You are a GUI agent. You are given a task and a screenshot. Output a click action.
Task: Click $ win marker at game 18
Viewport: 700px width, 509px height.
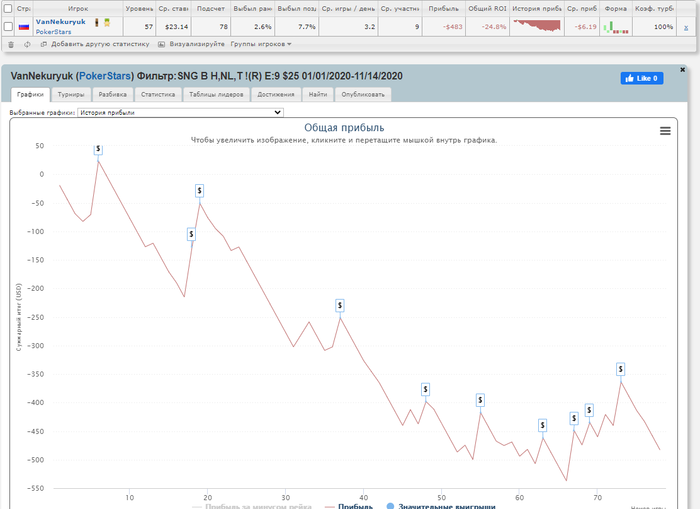[x=192, y=234]
